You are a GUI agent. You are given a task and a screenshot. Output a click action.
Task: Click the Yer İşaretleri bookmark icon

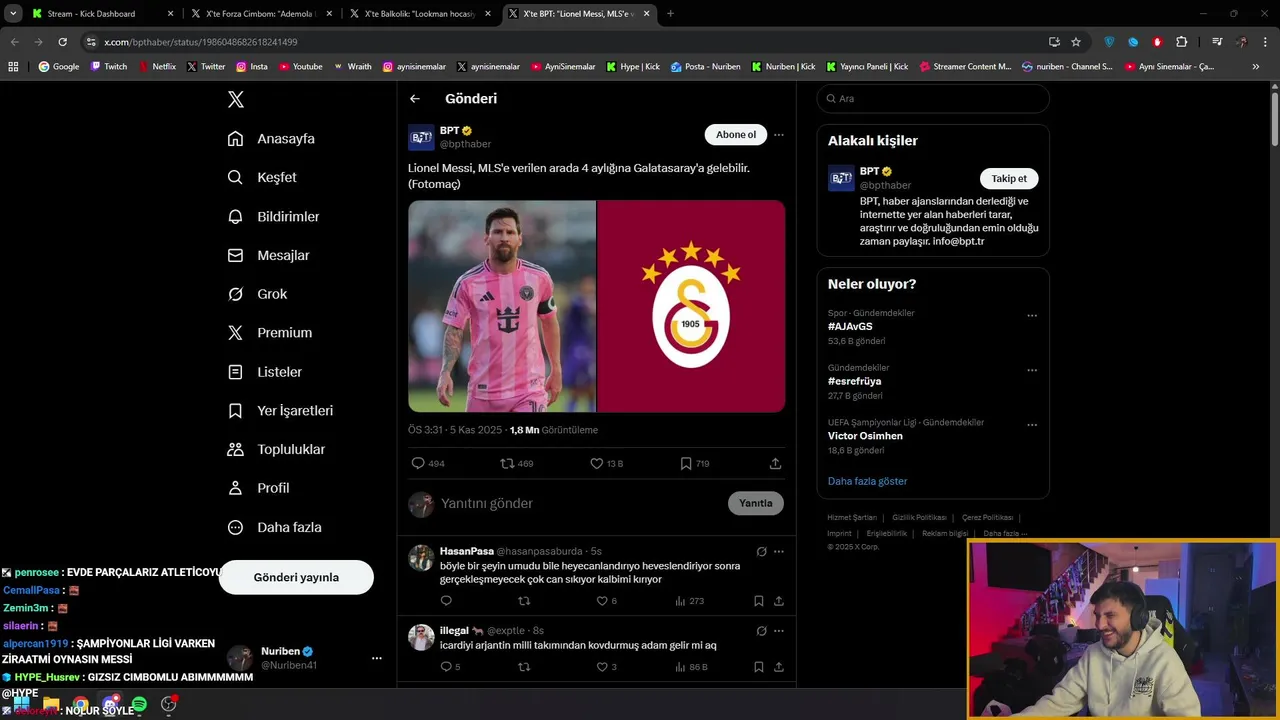[x=235, y=411]
